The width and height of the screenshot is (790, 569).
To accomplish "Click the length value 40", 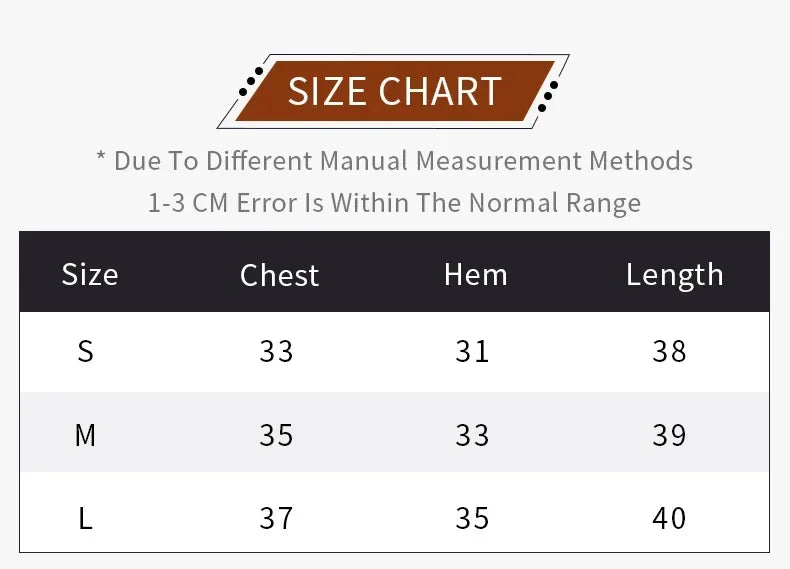I will click(x=669, y=518).
